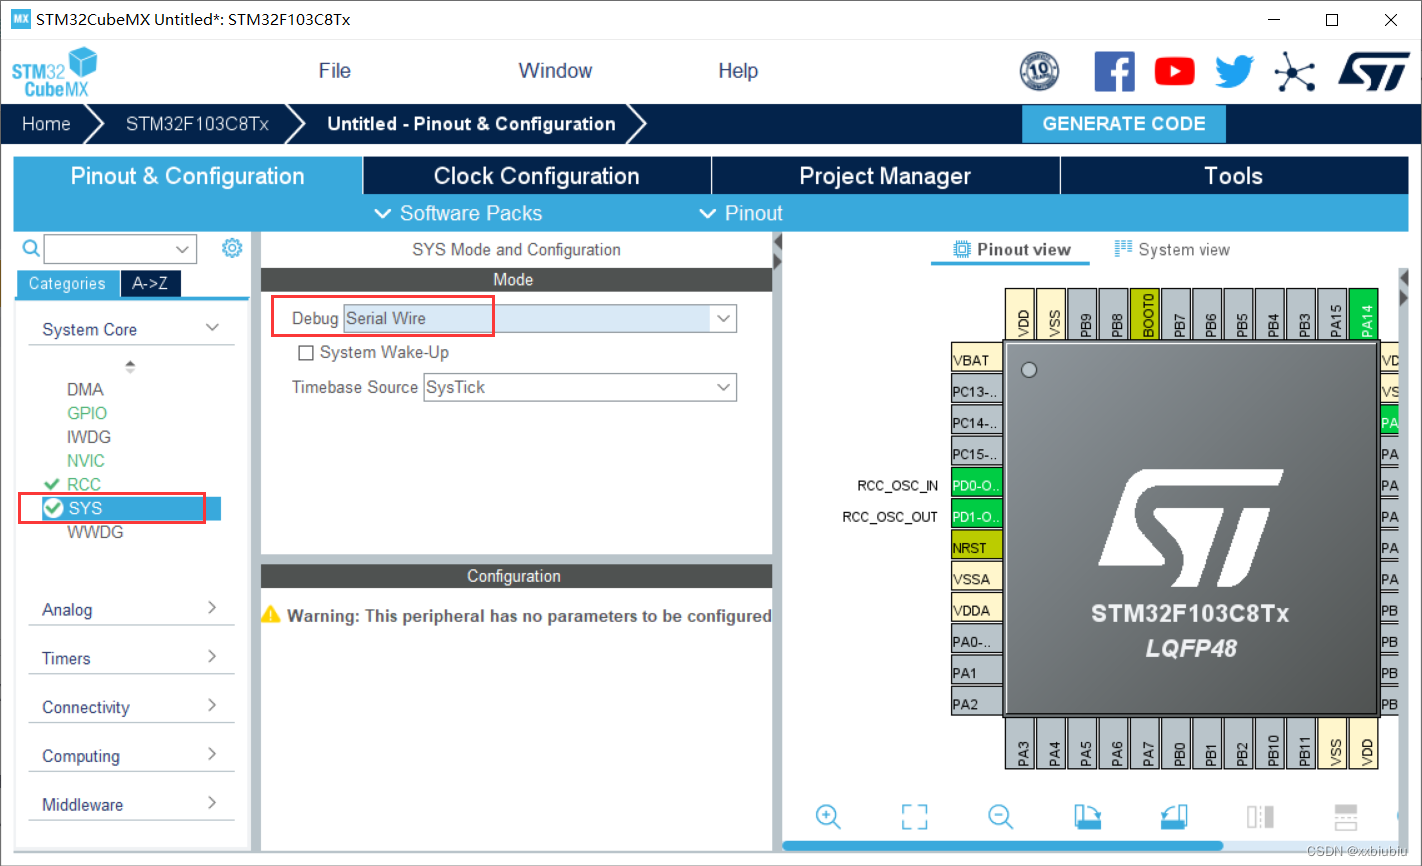Click the GENERATE CODE button

click(1124, 124)
